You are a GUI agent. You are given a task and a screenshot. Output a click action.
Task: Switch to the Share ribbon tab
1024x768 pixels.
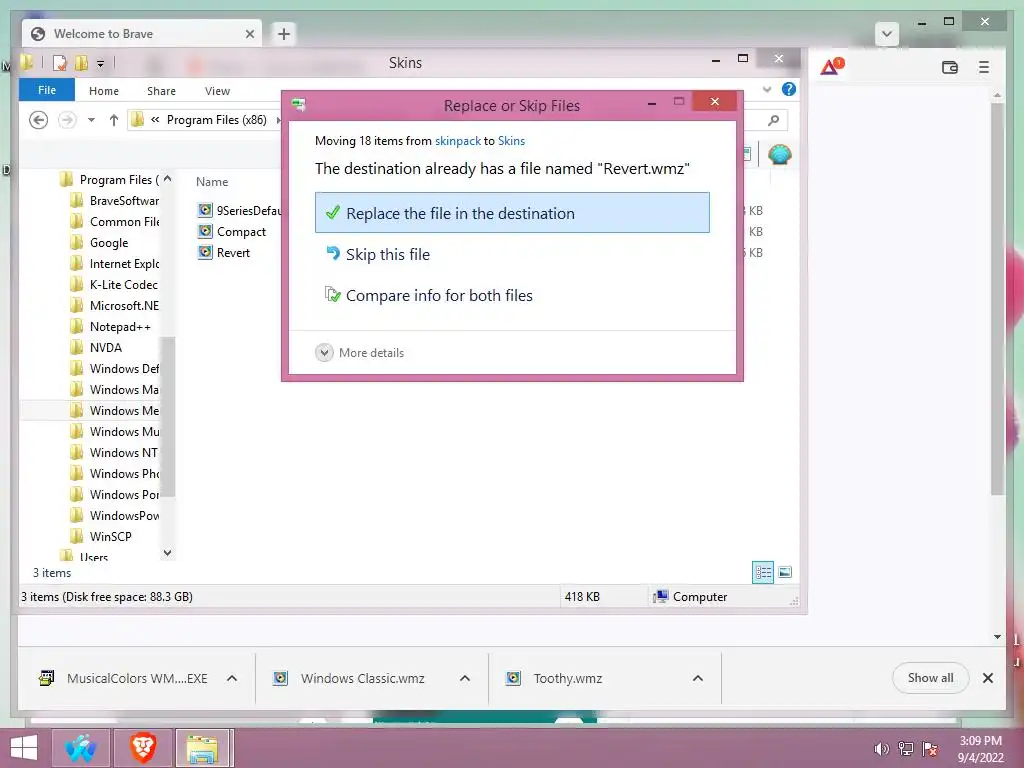(161, 91)
